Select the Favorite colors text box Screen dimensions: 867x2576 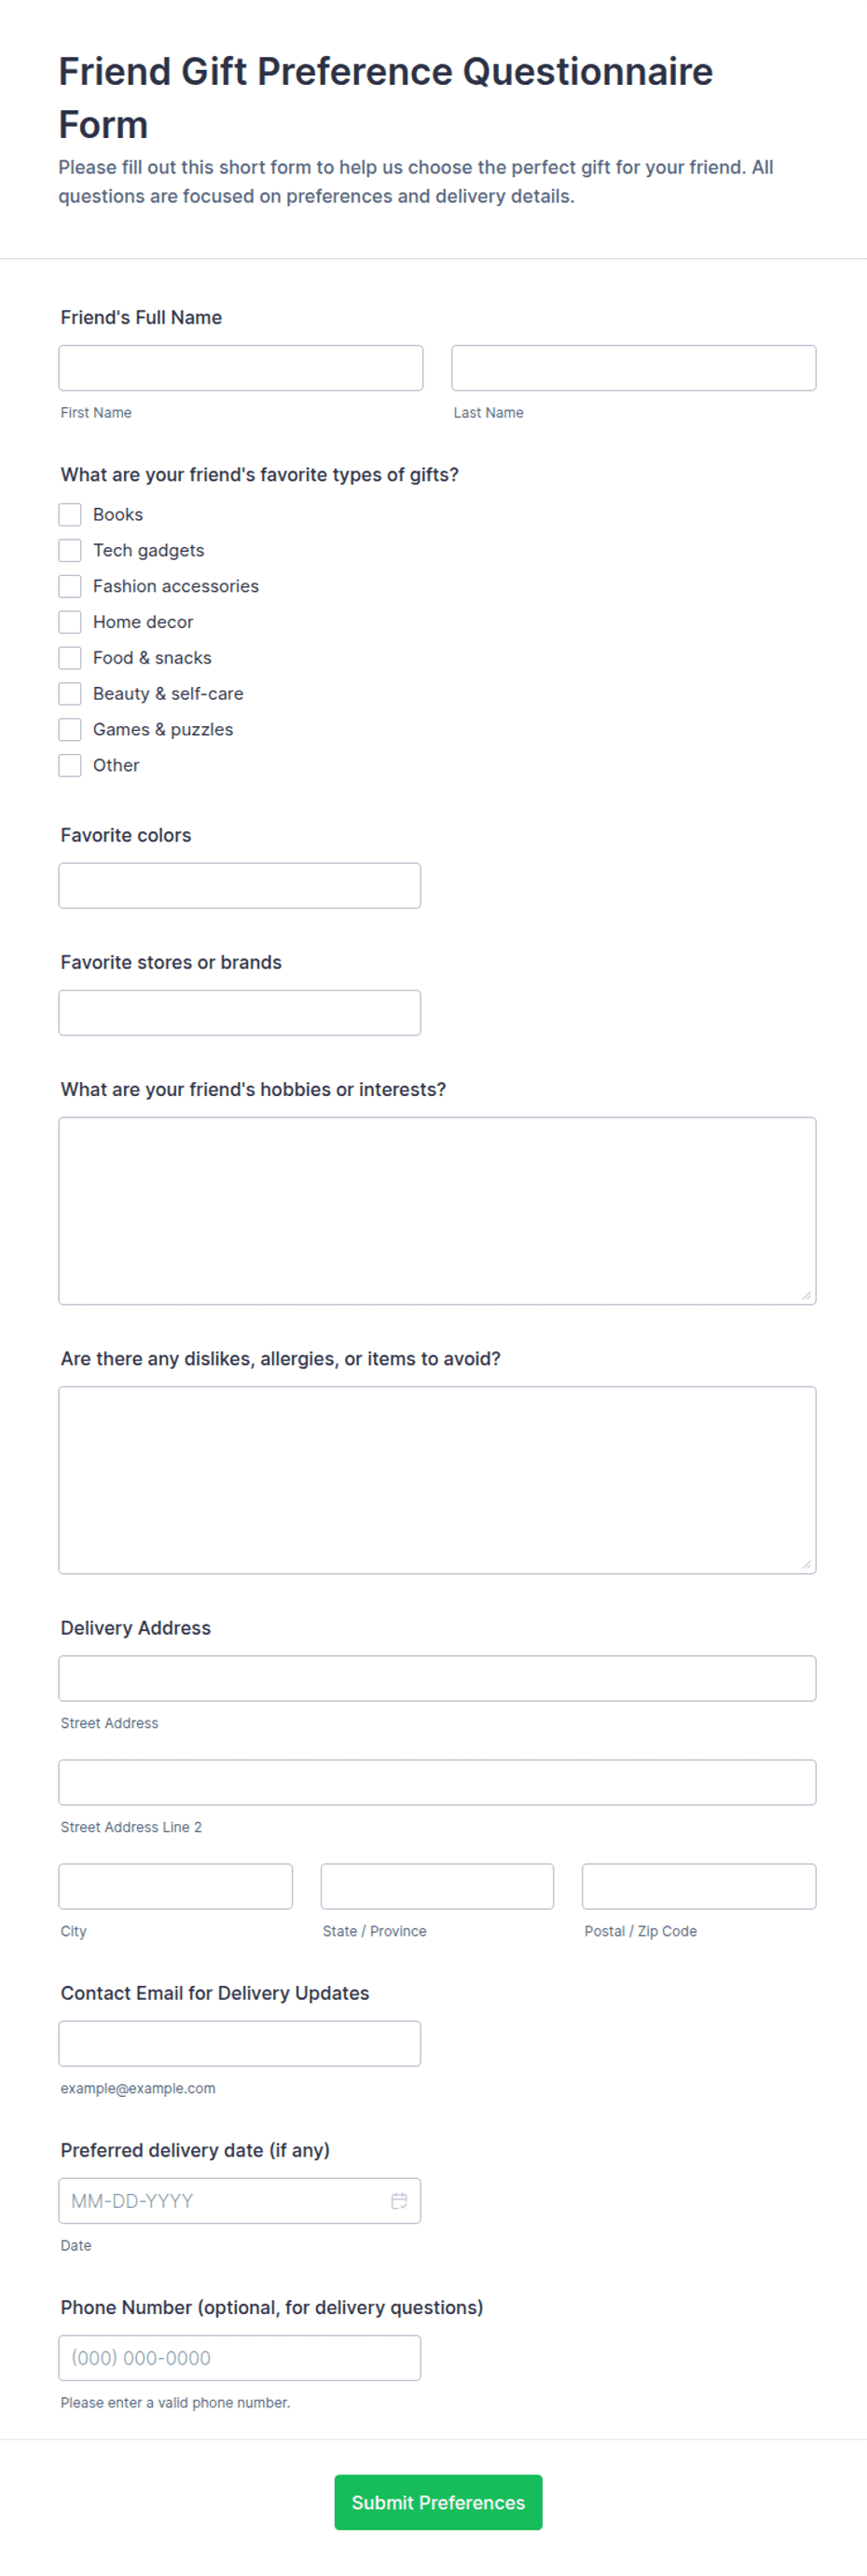pyautogui.click(x=240, y=886)
